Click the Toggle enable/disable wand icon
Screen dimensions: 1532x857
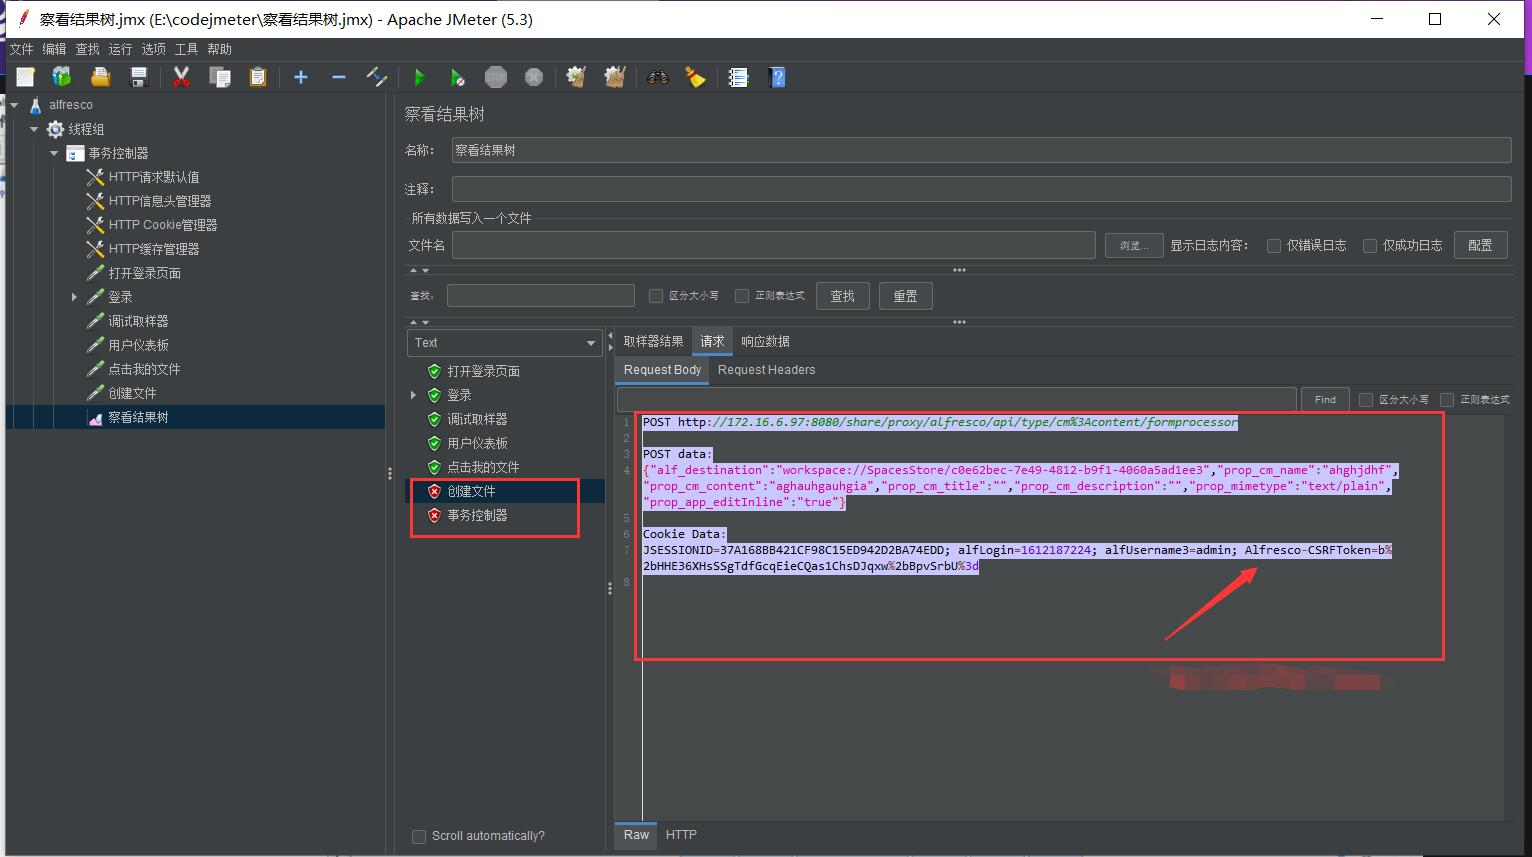tap(377, 77)
